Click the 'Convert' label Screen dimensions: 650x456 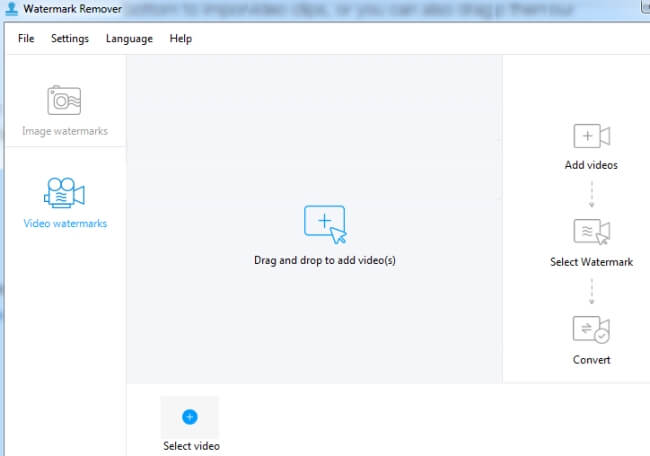pos(592,360)
